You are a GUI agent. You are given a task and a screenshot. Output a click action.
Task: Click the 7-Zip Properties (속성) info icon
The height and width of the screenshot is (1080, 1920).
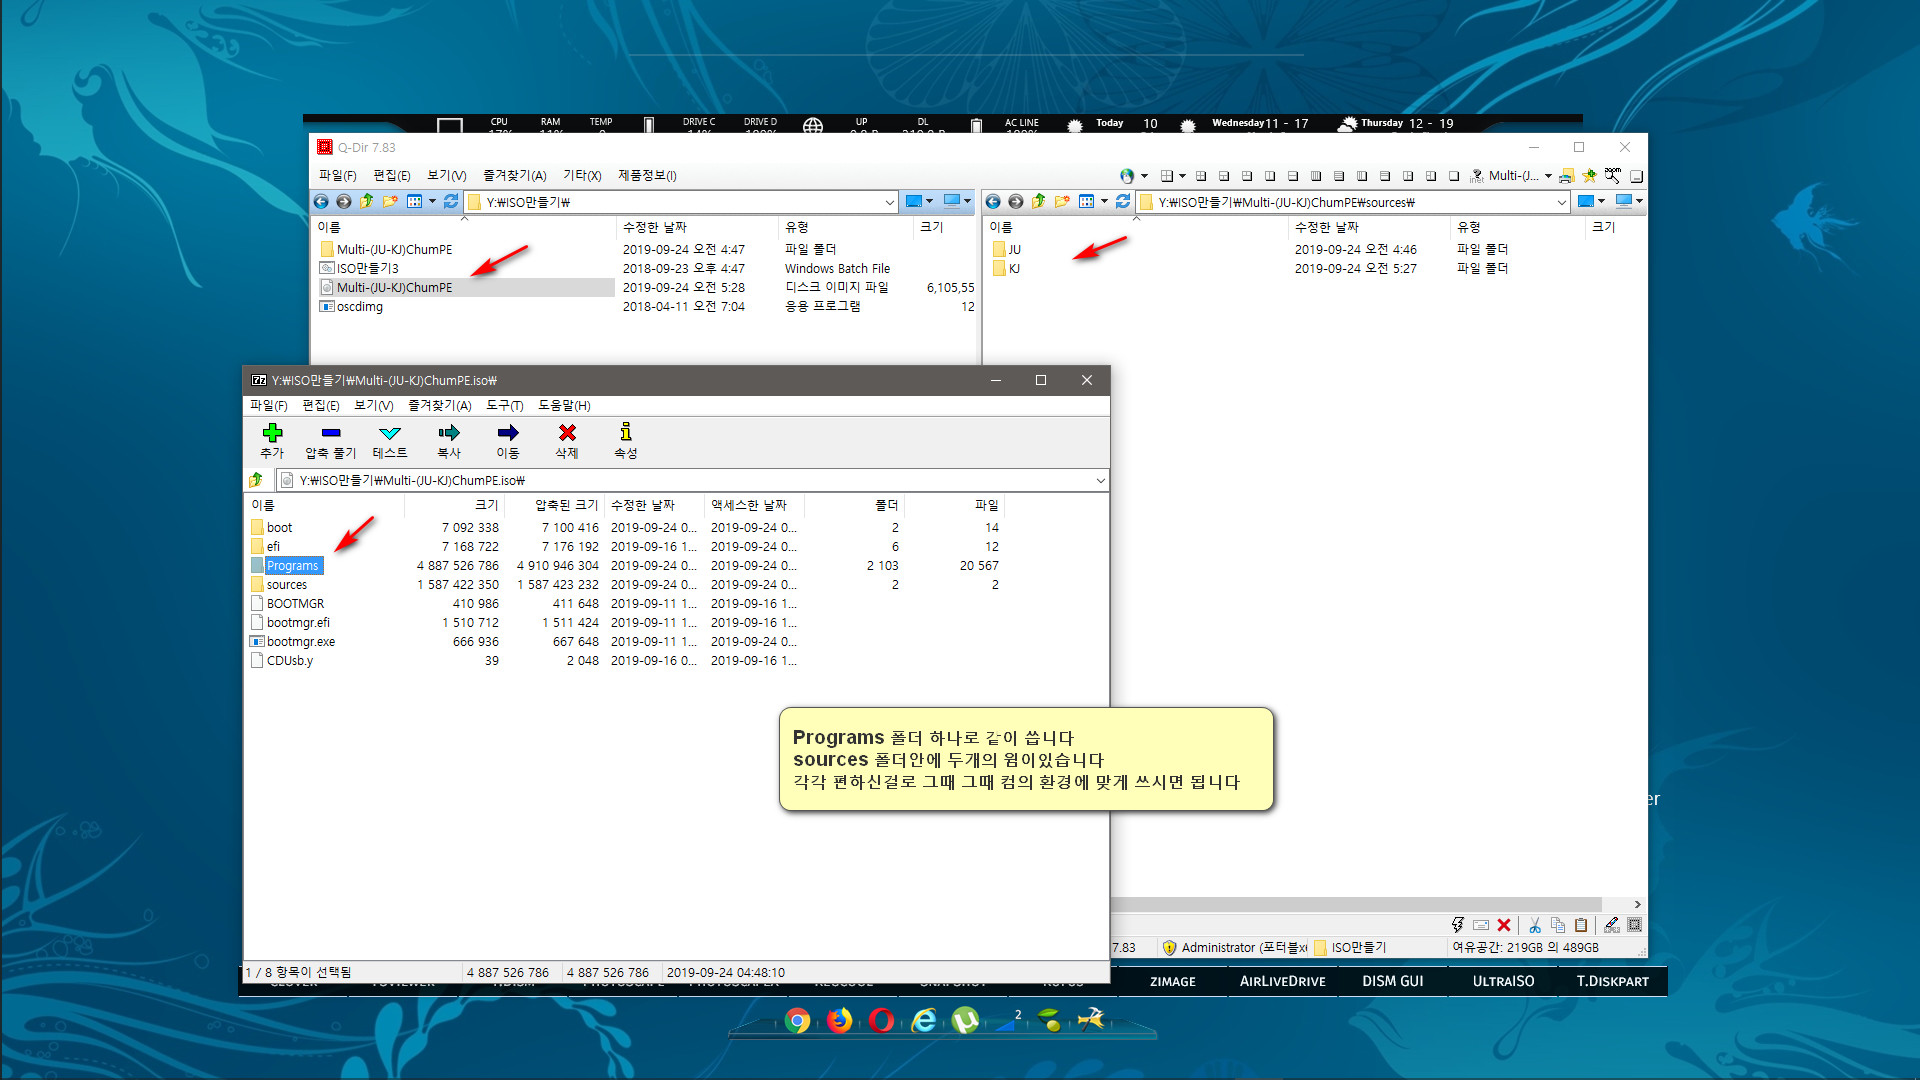coord(626,440)
